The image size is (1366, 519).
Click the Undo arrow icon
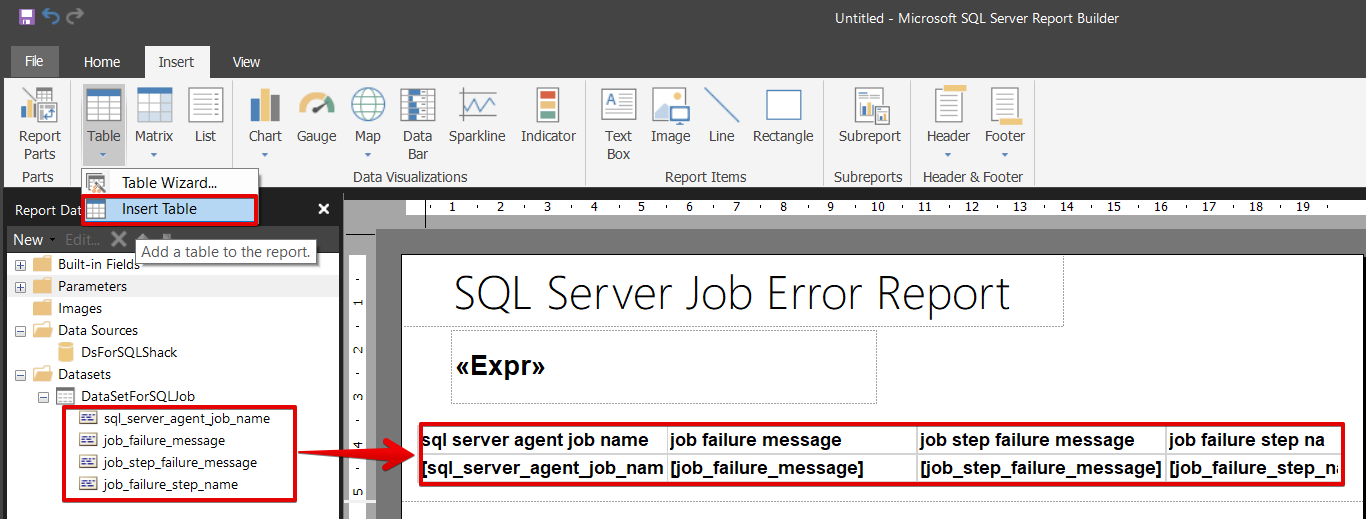point(50,16)
